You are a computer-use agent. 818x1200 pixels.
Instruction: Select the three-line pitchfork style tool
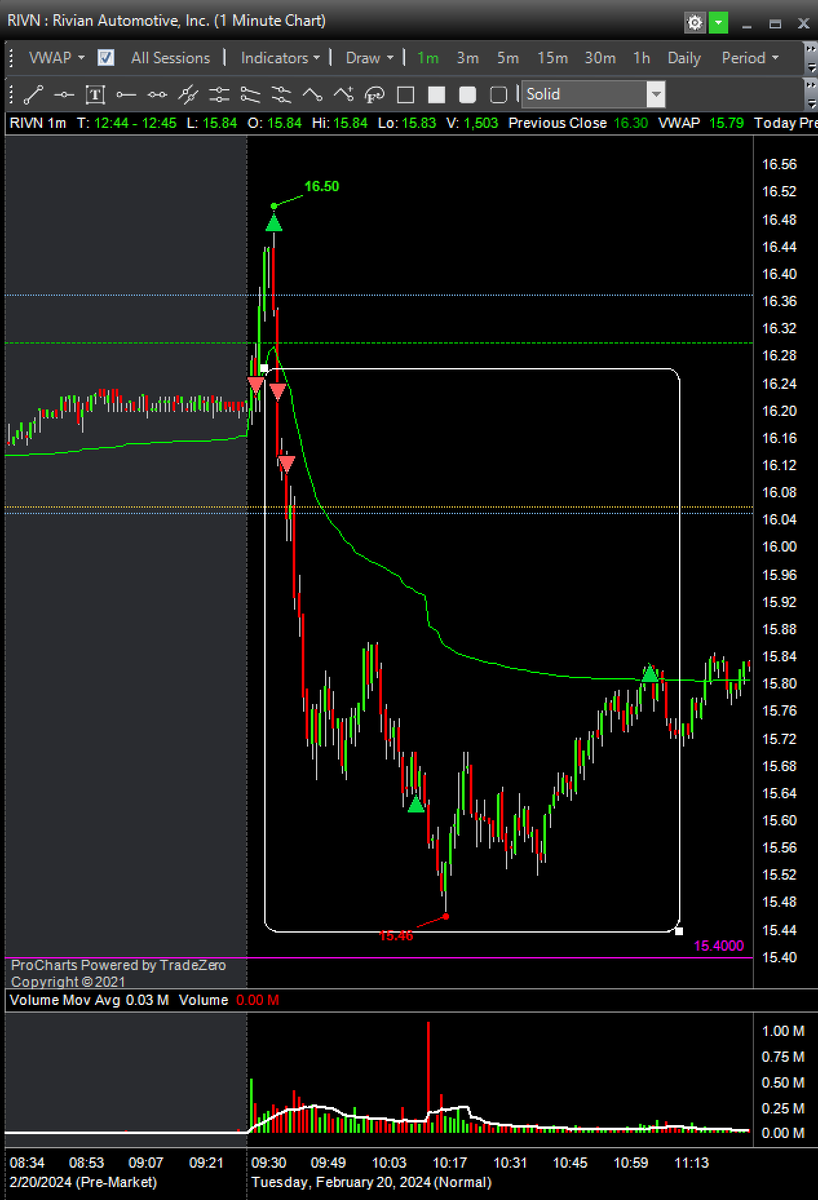click(281, 95)
